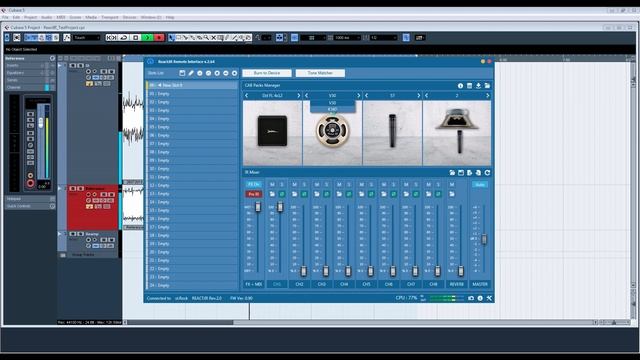Screen dimensions: 640x360
Task: Open the Devices menu in Cubase
Action: point(129,18)
